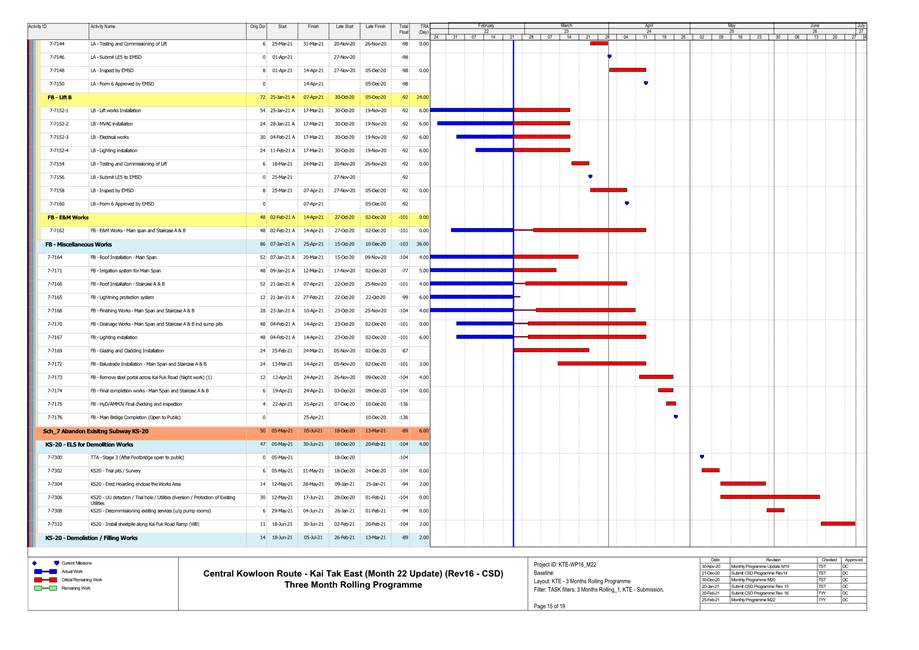The image size is (919, 650).
Task: Click the Late Finish column header
Action: (375, 25)
